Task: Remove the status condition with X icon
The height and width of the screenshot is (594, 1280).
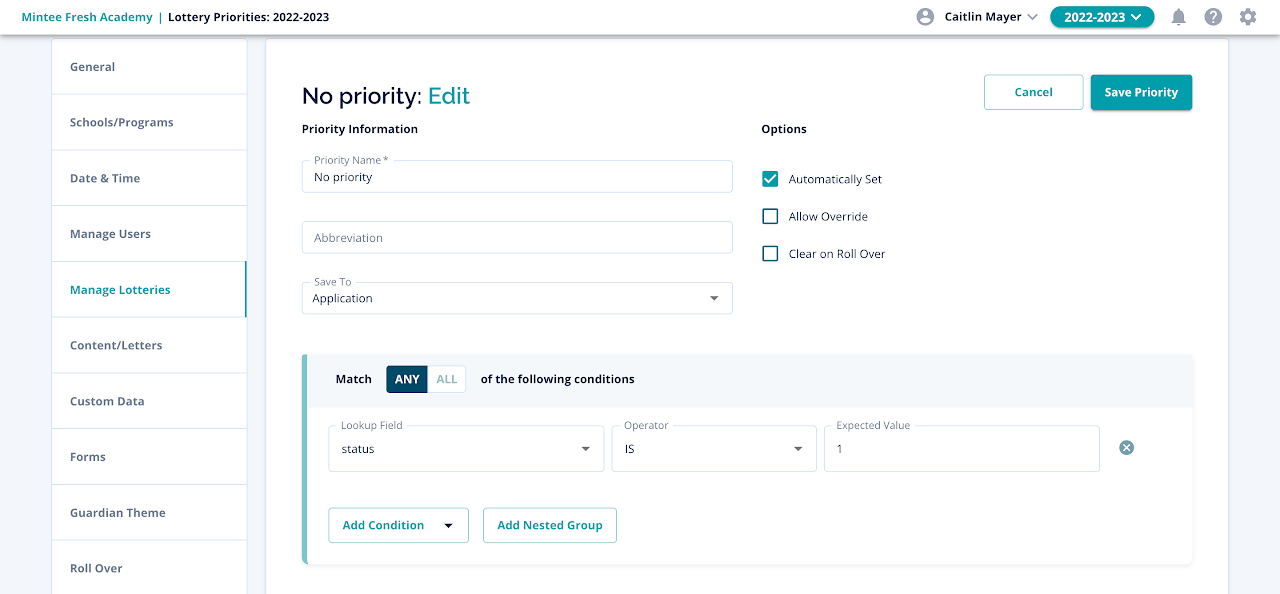Action: (1126, 448)
